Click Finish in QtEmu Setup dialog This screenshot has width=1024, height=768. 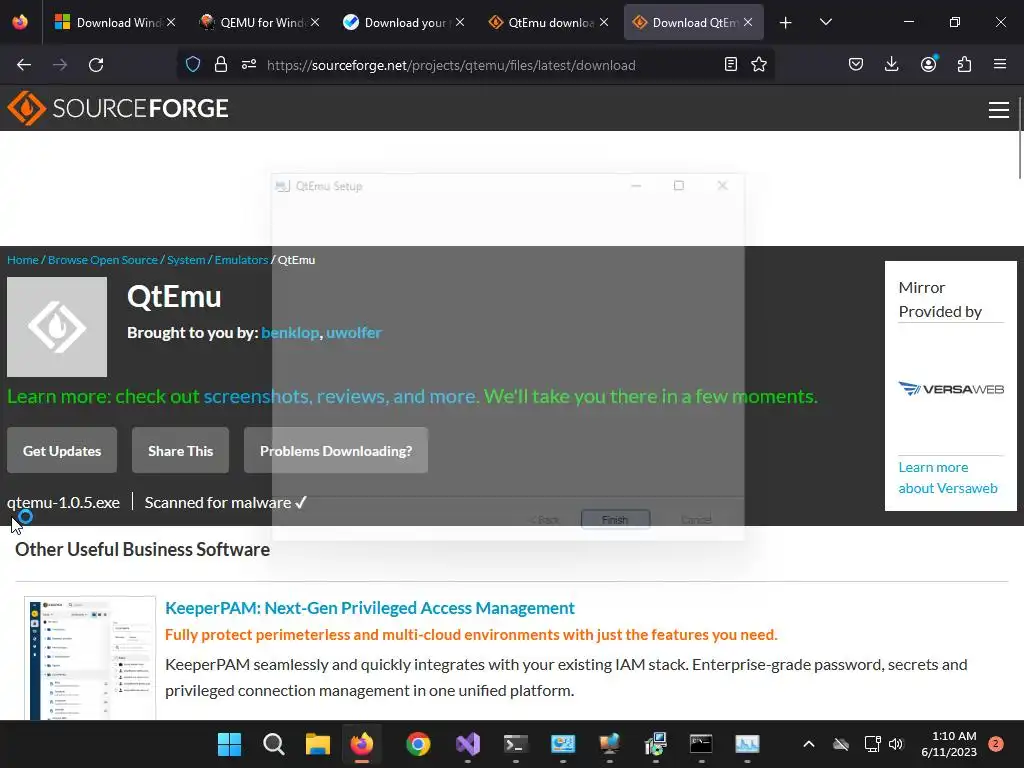coord(615,519)
